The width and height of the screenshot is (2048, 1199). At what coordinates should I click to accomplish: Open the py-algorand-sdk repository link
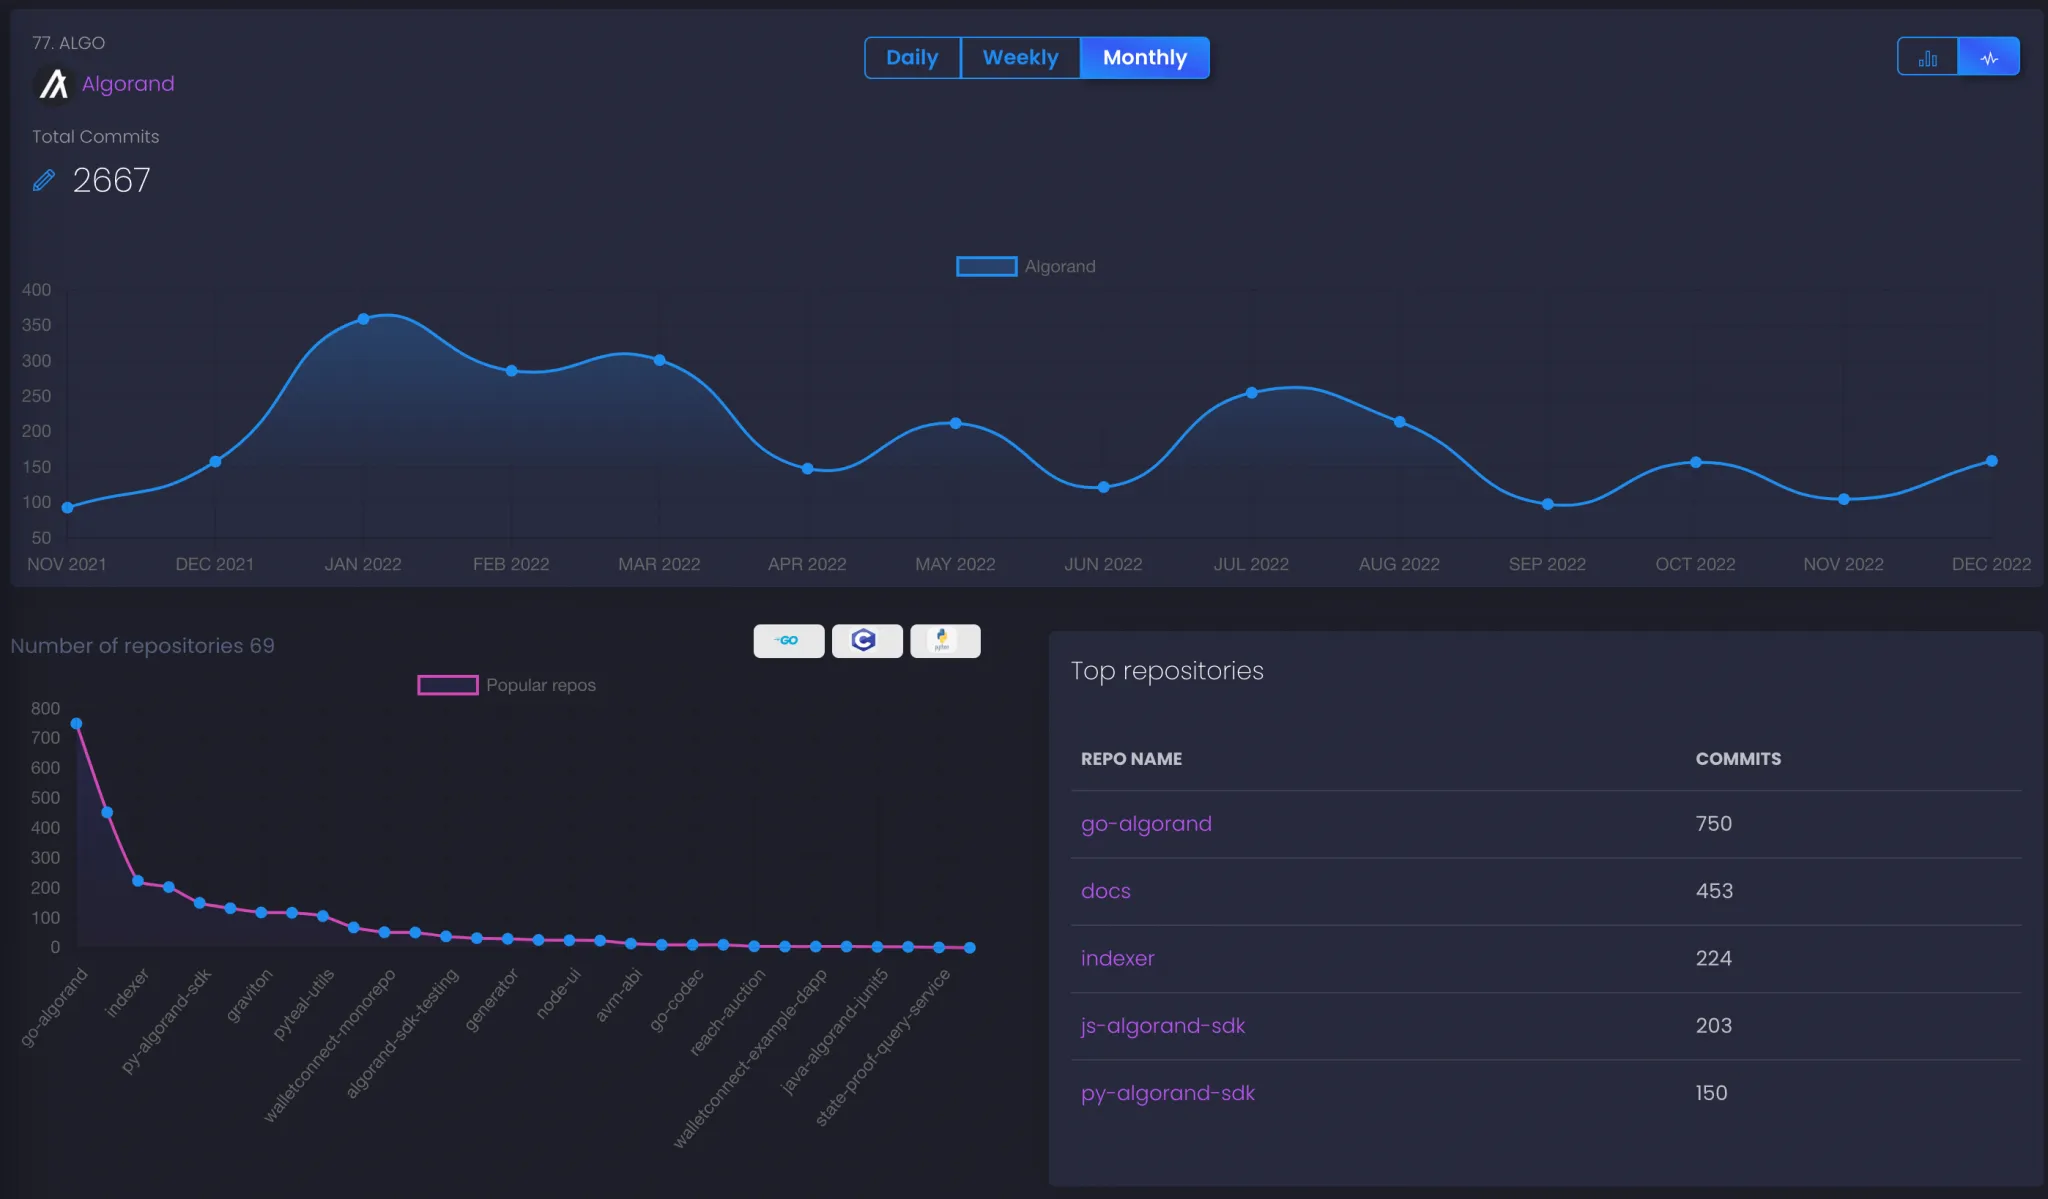pyautogui.click(x=1167, y=1093)
